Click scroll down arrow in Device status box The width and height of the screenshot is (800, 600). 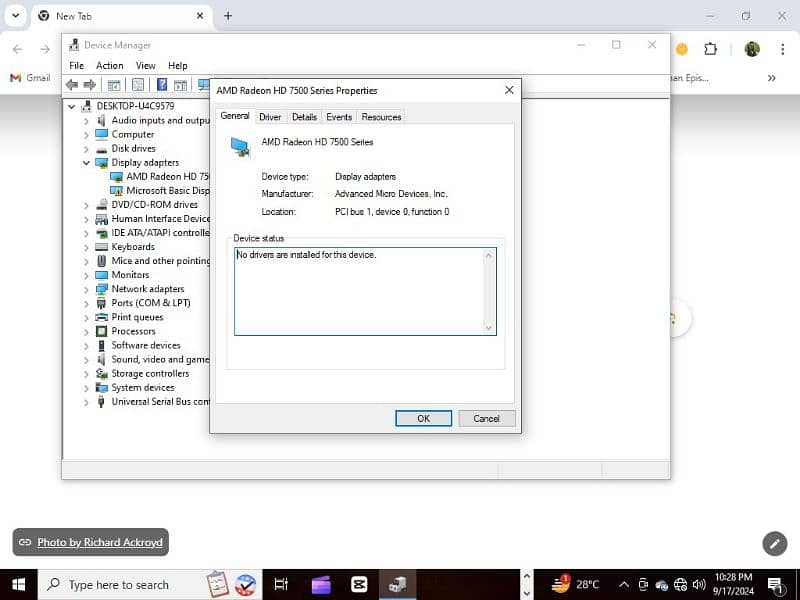[x=489, y=328]
